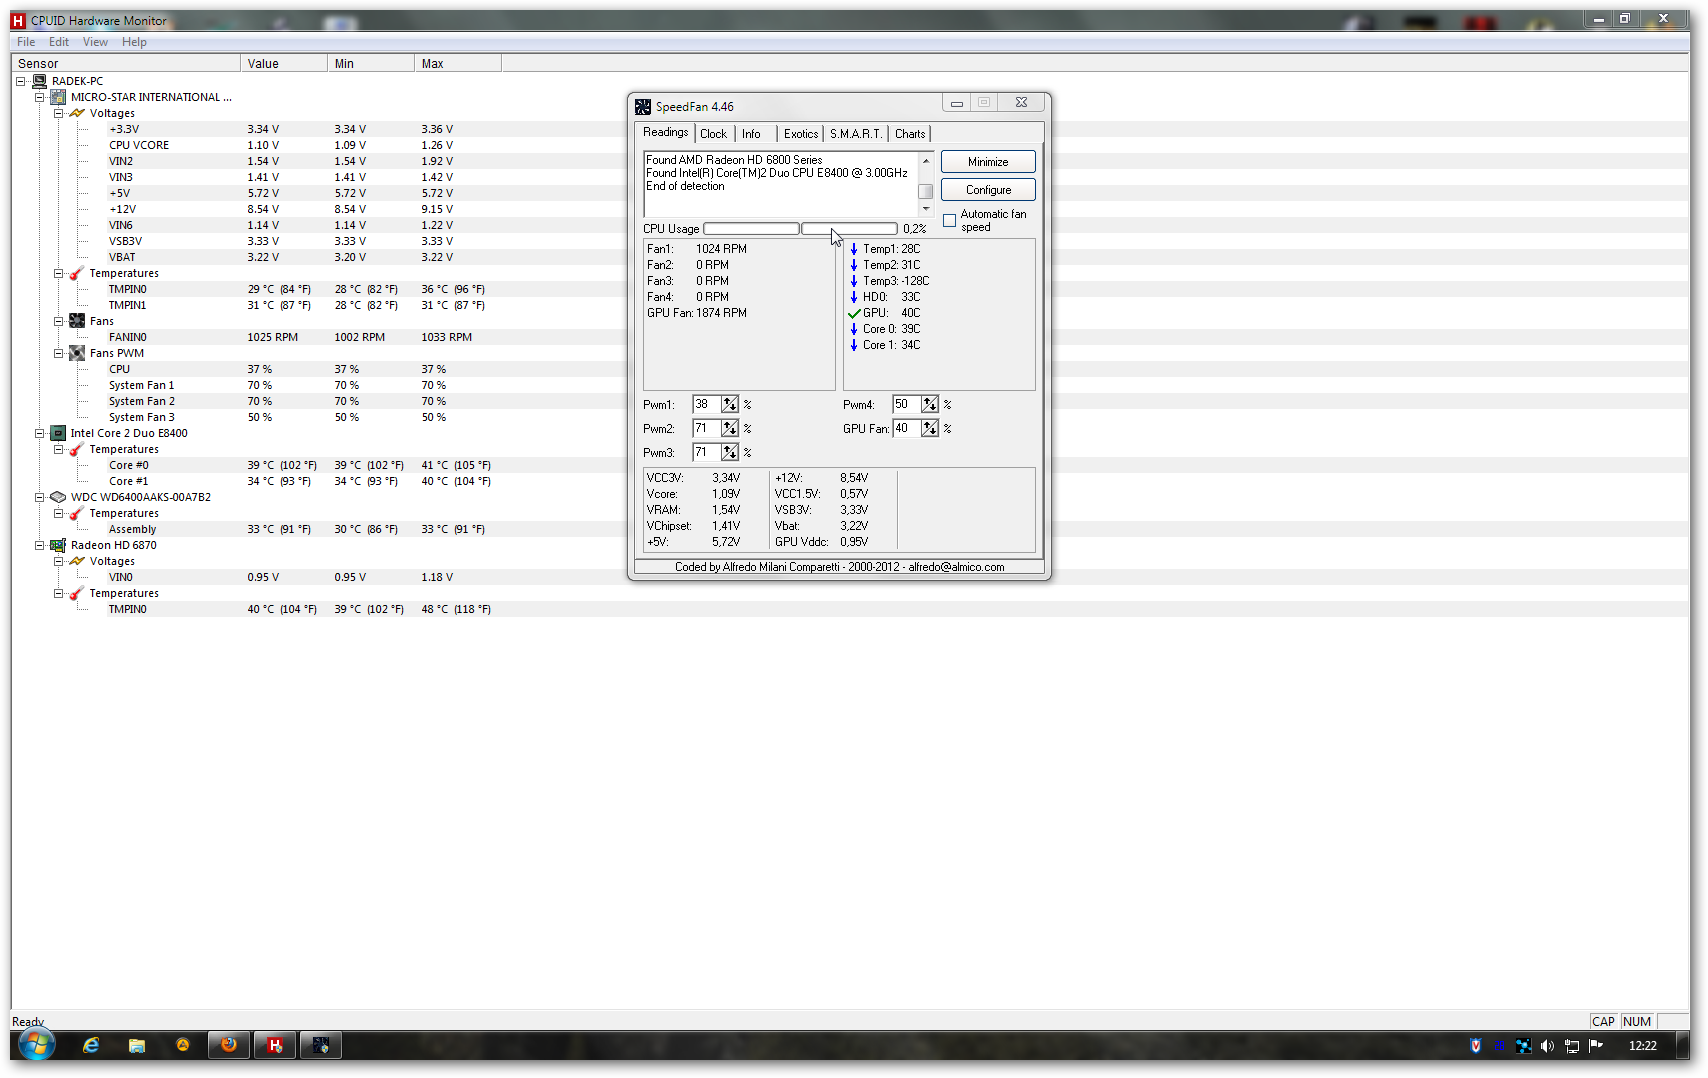Viewport: 1708px width, 1078px height.
Task: Click the Fans PWM icon in tree
Action: click(x=77, y=353)
